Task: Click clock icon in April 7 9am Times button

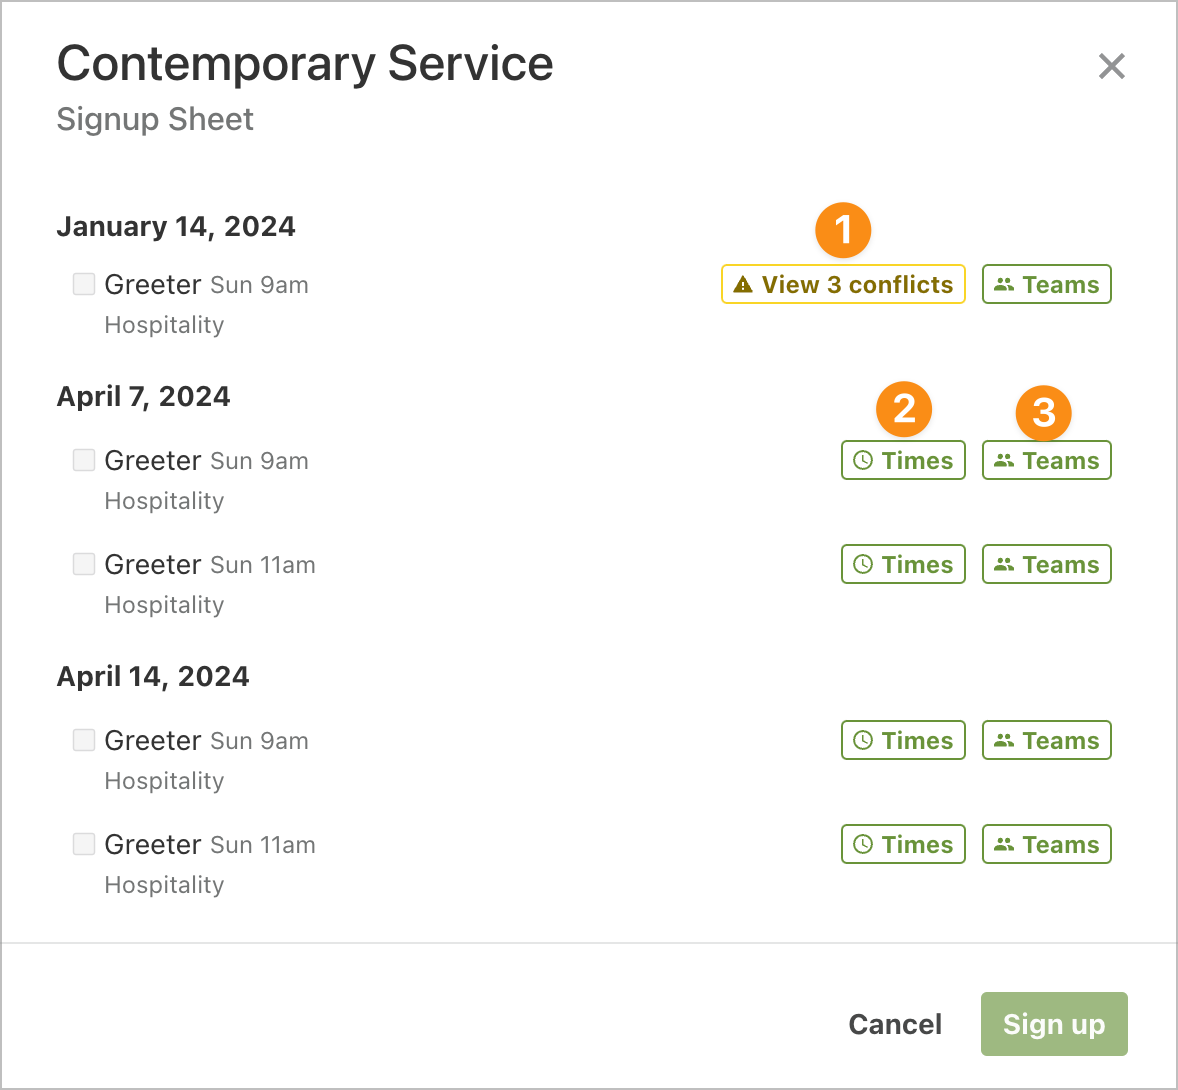Action: click(x=863, y=460)
